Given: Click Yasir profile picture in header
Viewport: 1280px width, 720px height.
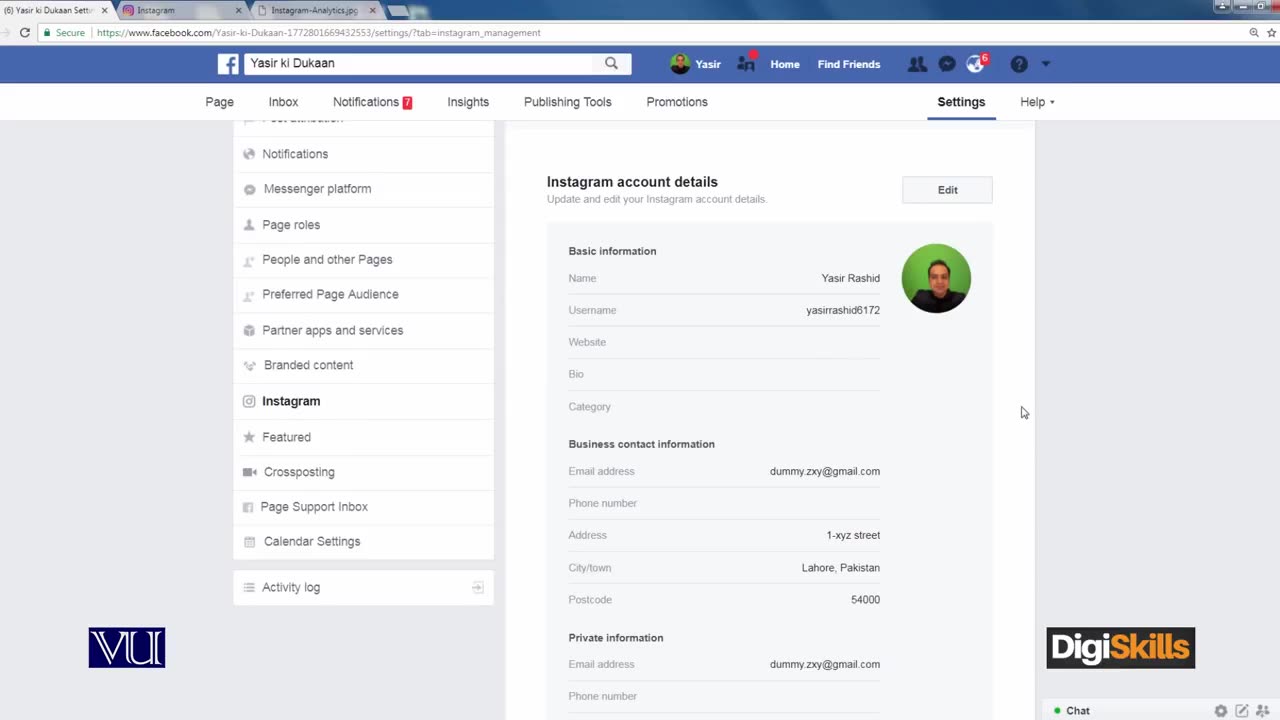Looking at the screenshot, I should 680,64.
